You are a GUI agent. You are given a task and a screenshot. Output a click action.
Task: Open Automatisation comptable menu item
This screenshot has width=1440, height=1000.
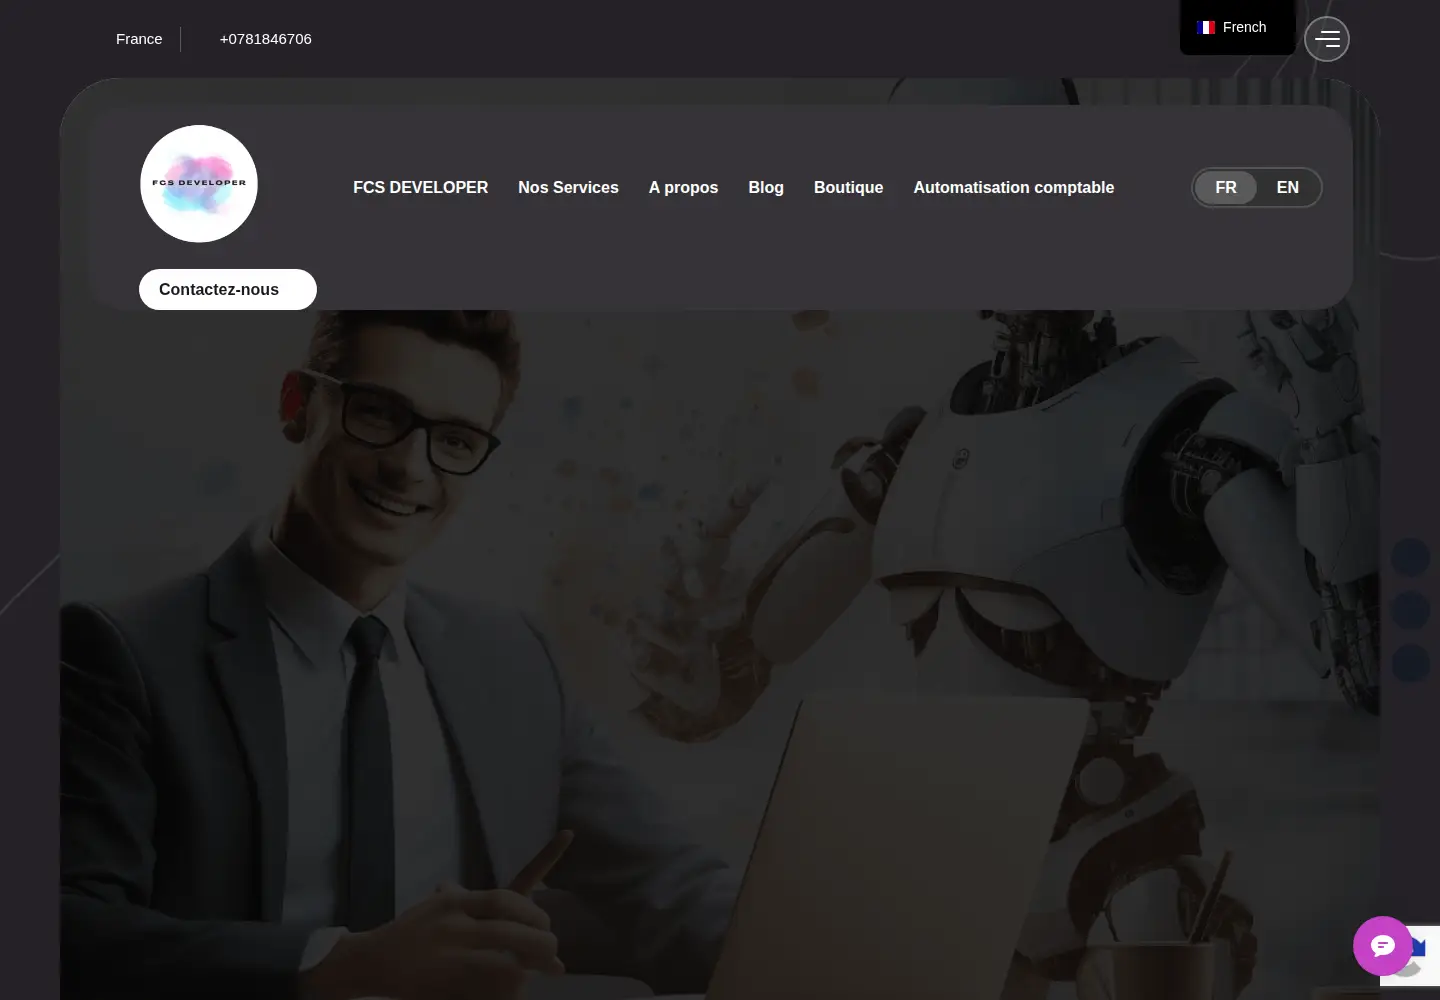1014,188
